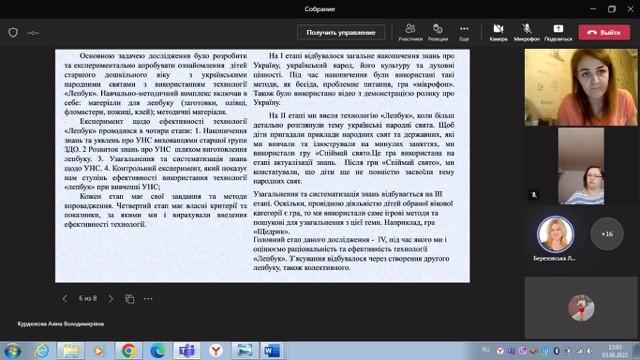Open Yandex Browser from the taskbar
Screen dimensions: 640x360
click(x=216, y=351)
